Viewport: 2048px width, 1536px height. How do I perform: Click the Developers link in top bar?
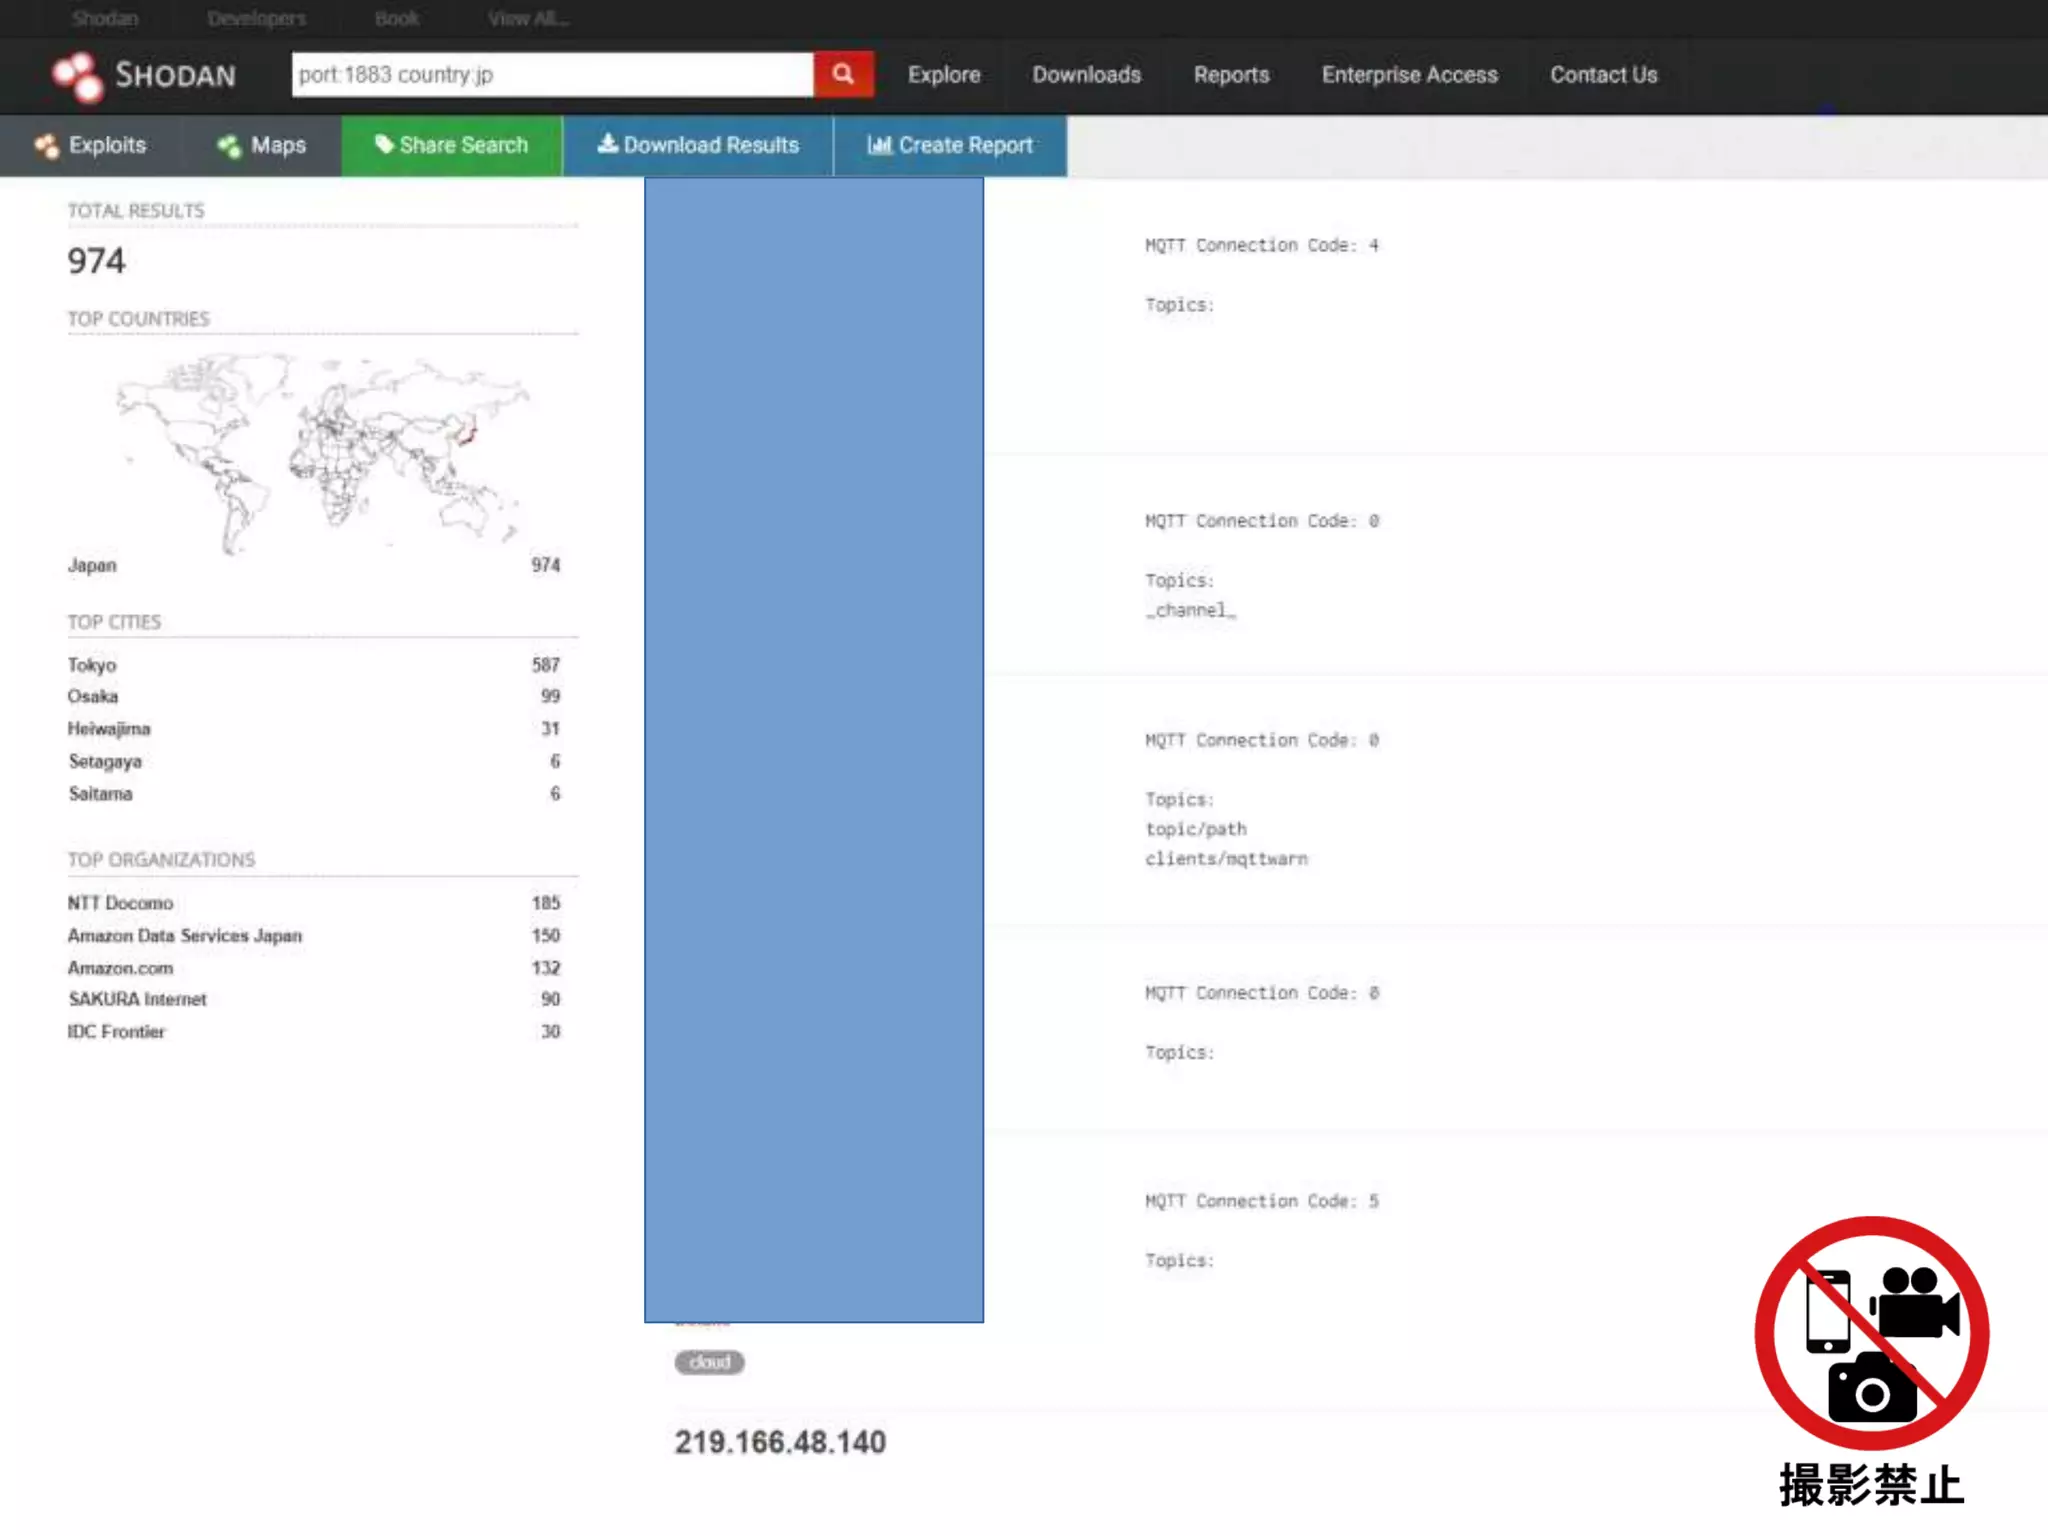256,18
